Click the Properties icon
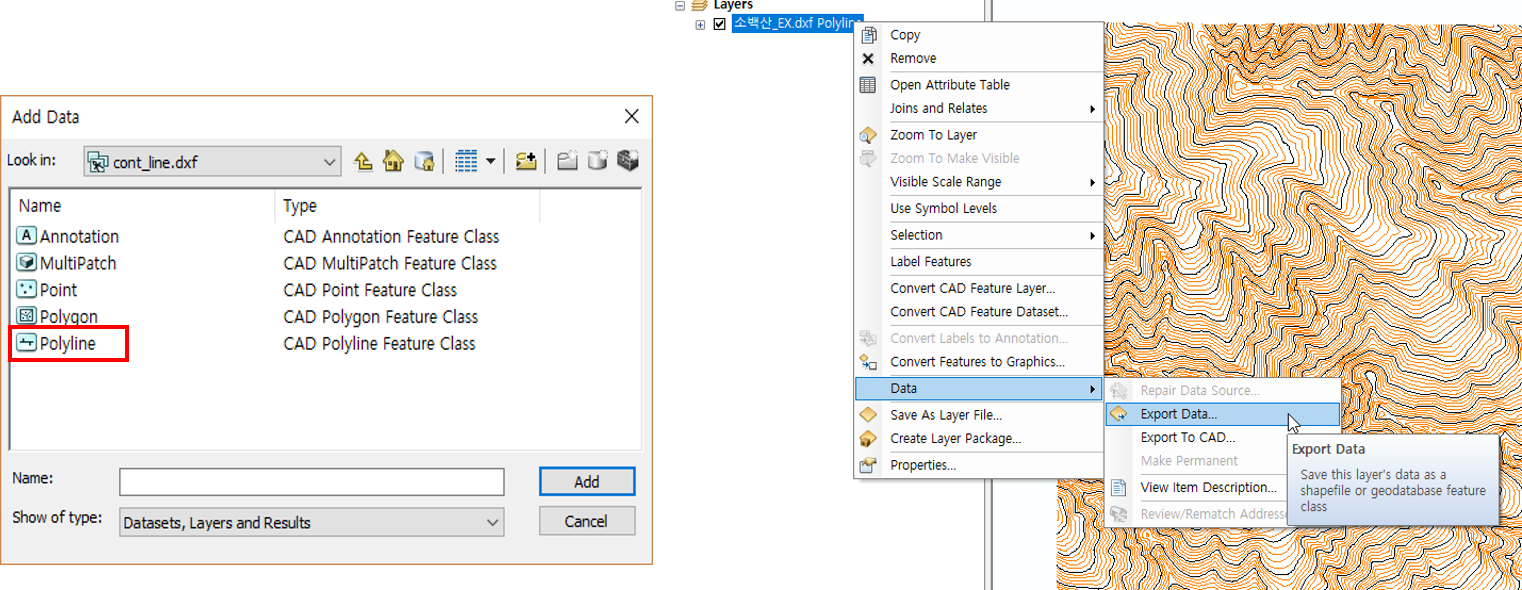The image size is (1522, 590). (868, 465)
